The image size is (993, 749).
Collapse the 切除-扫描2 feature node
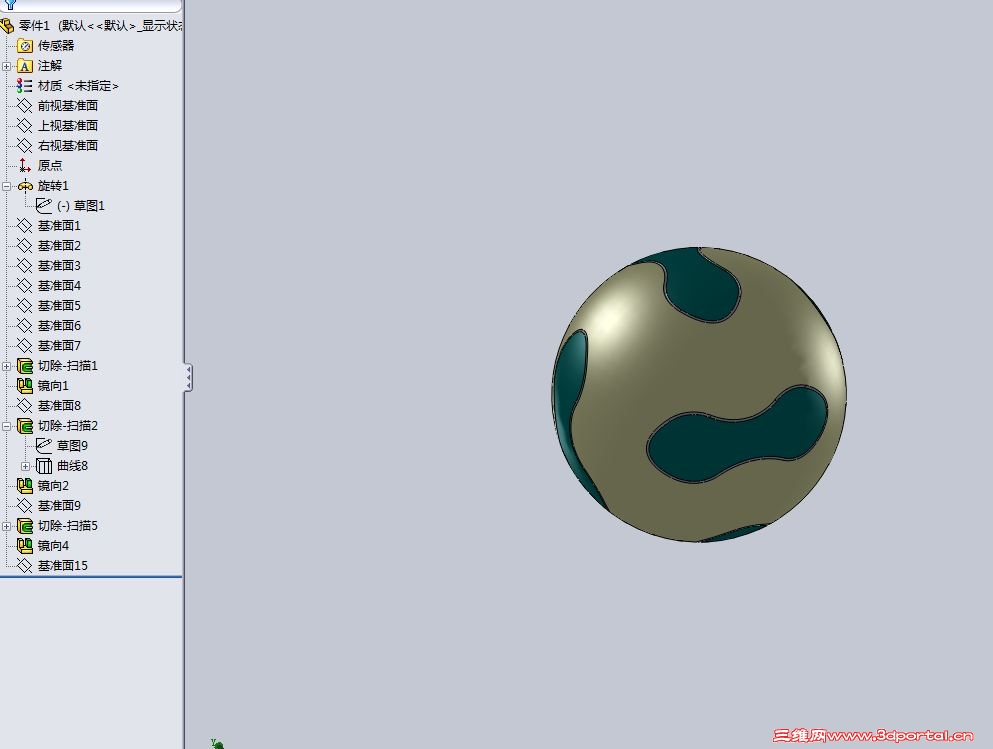(x=6, y=426)
